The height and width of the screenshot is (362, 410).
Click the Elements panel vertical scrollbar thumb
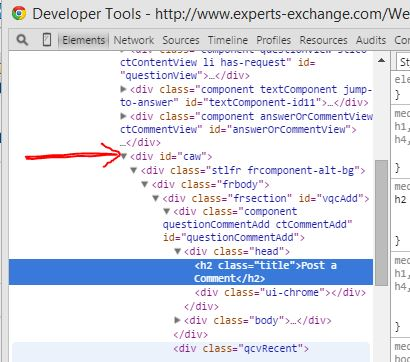(381, 223)
